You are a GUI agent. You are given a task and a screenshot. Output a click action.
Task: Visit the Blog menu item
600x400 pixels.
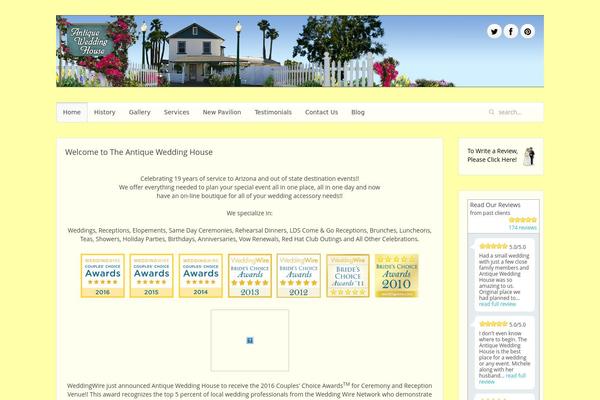(x=358, y=112)
